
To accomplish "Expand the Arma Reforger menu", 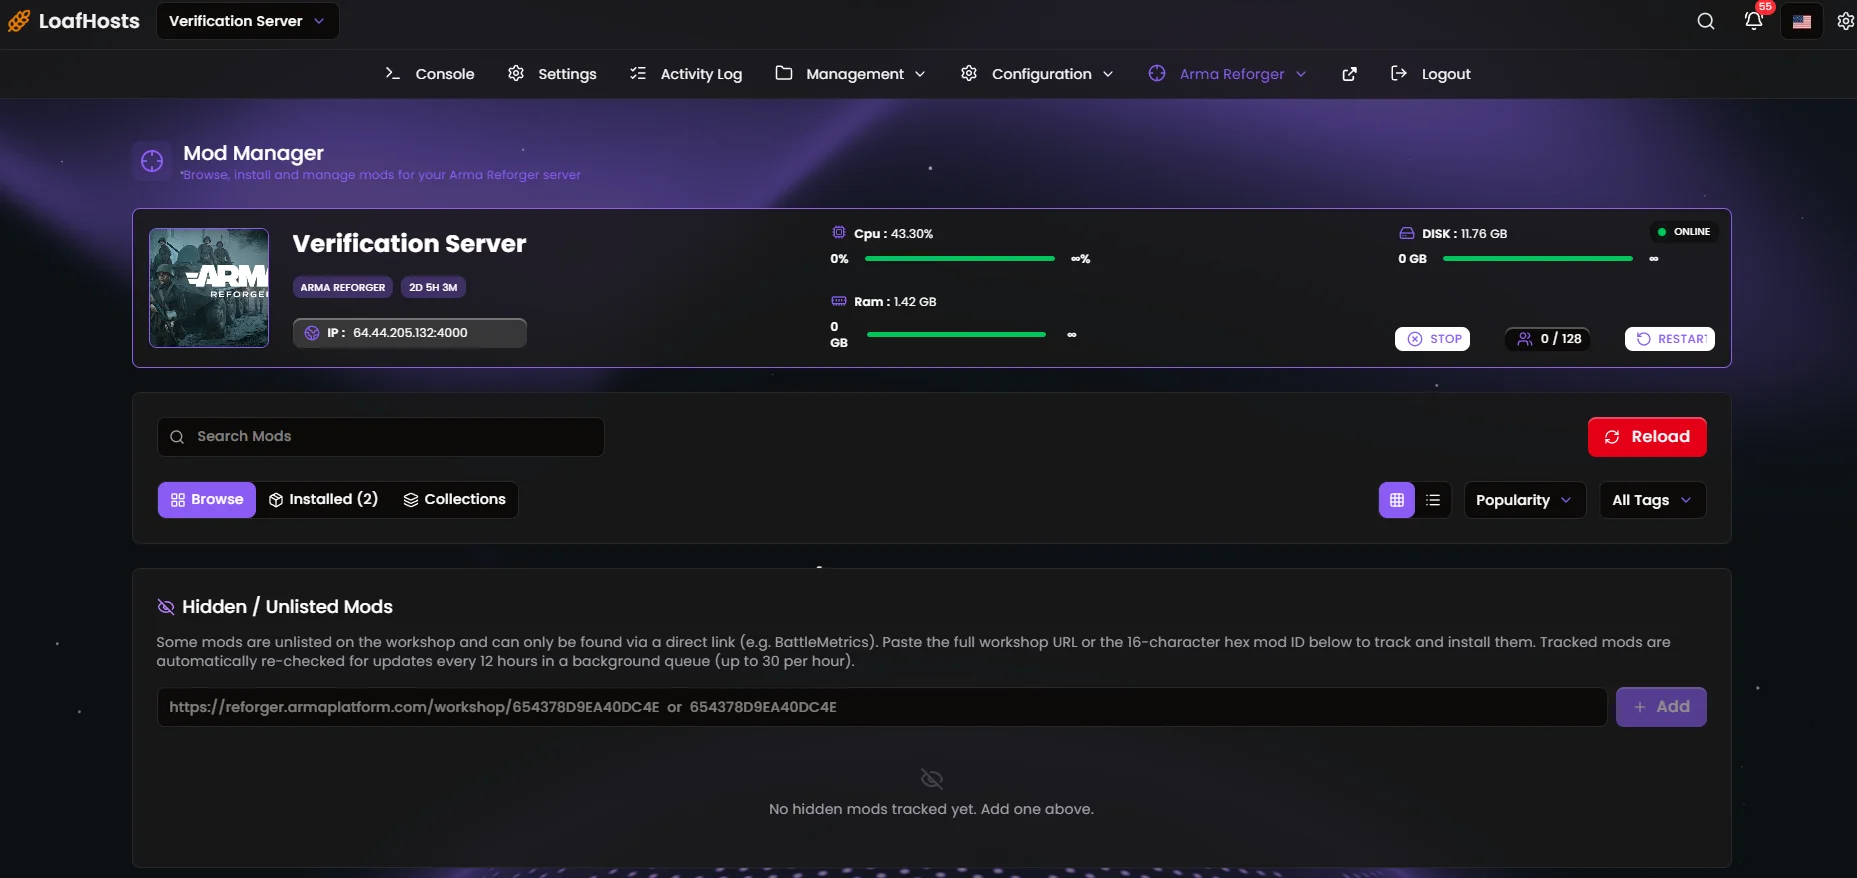I will coord(1228,74).
